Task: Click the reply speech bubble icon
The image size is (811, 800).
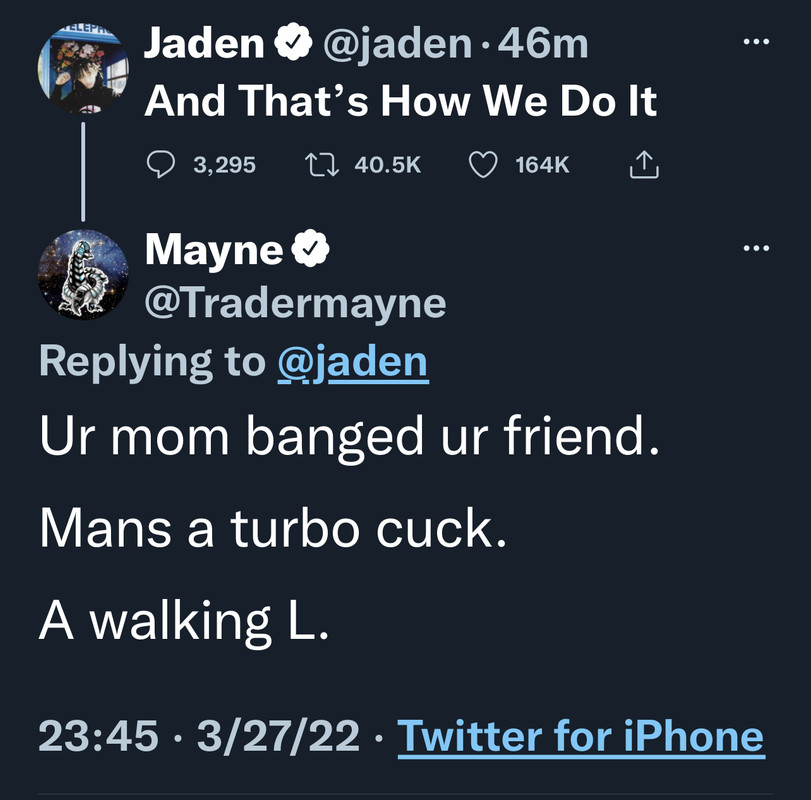Action: click(x=162, y=164)
